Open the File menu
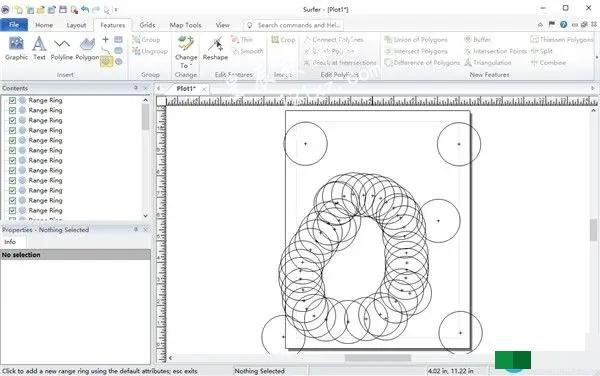Viewport: 600px width, 376px height. pyautogui.click(x=14, y=25)
